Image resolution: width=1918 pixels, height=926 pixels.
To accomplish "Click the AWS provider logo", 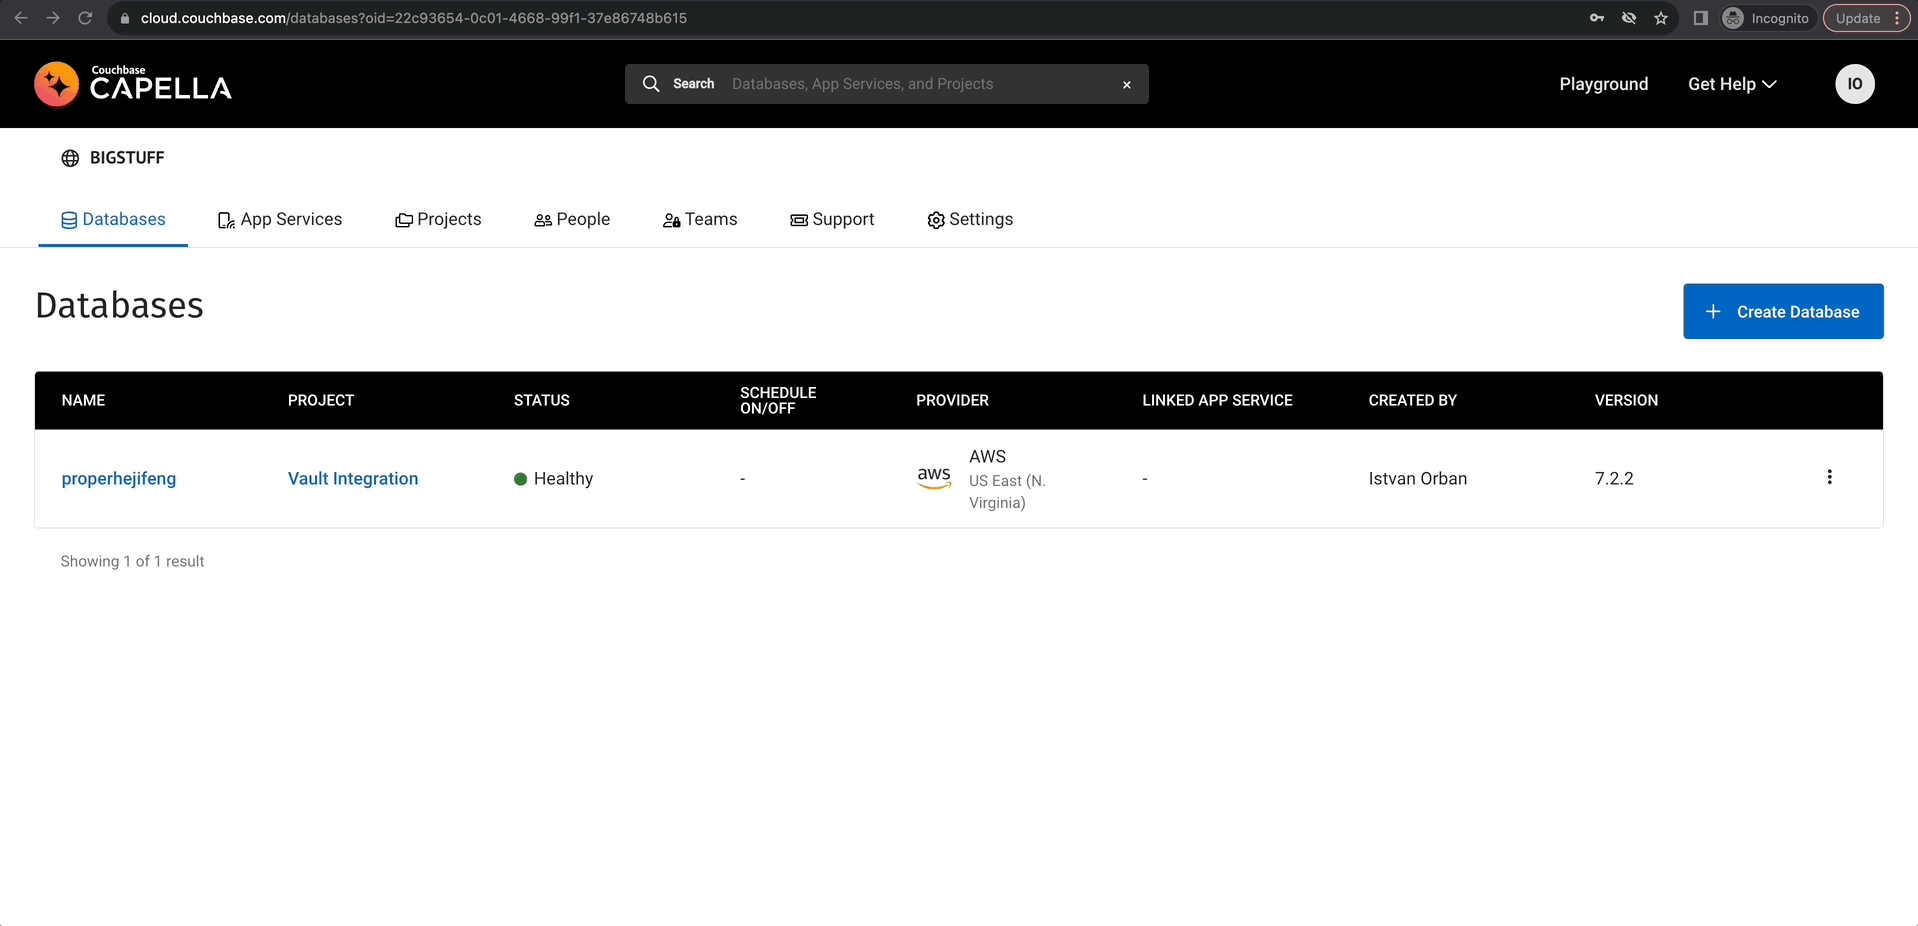I will pyautogui.click(x=934, y=478).
